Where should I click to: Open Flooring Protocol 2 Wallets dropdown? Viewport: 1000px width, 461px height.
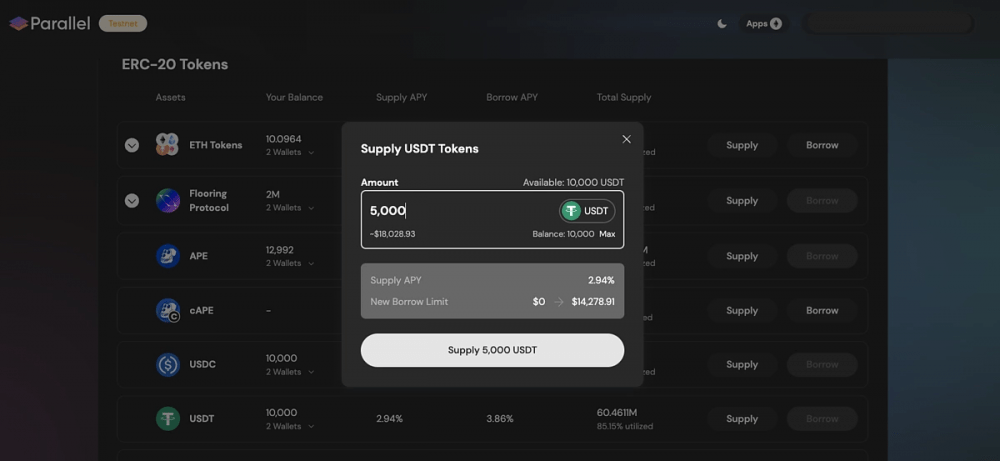point(290,208)
